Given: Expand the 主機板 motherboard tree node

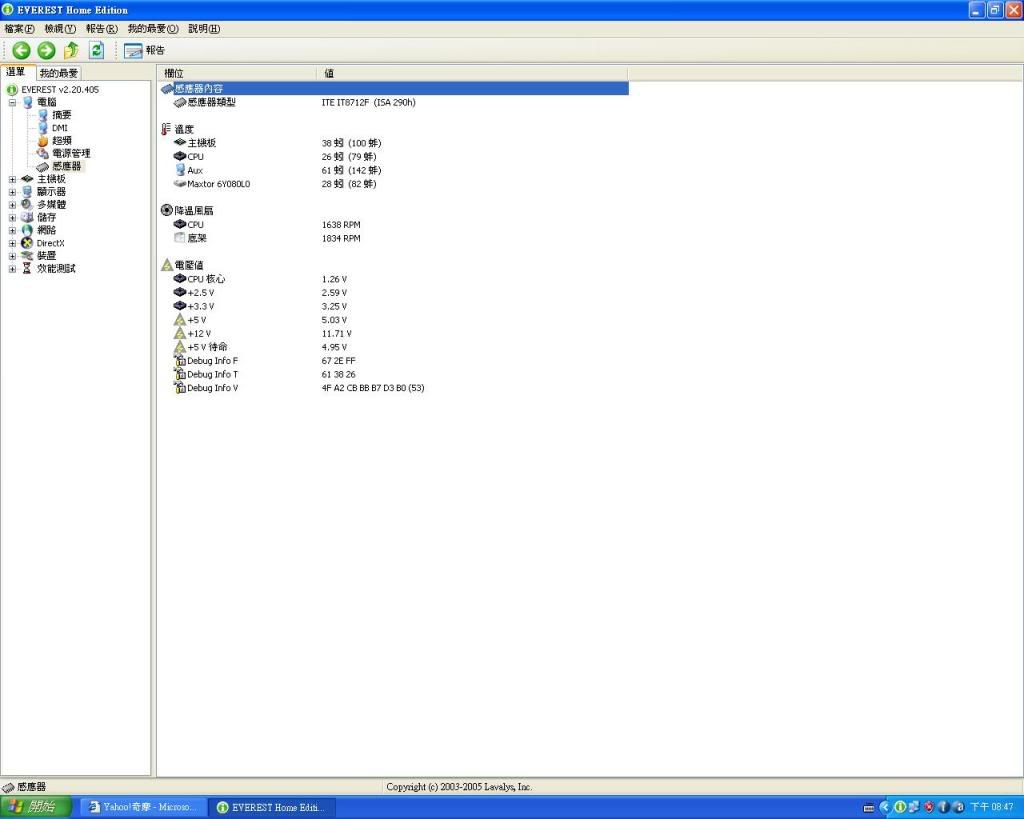Looking at the screenshot, I should click(x=12, y=179).
